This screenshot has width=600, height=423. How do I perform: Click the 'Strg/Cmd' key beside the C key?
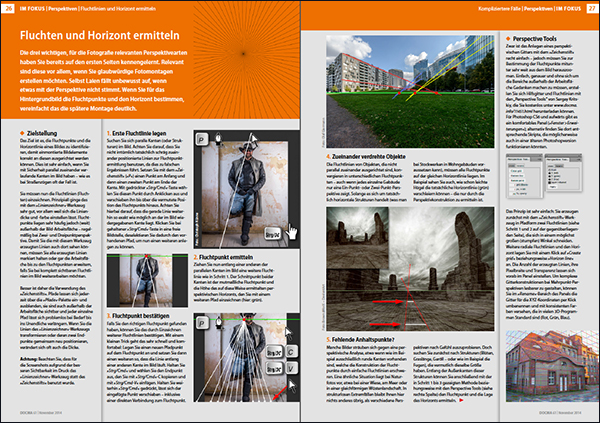coord(274,352)
